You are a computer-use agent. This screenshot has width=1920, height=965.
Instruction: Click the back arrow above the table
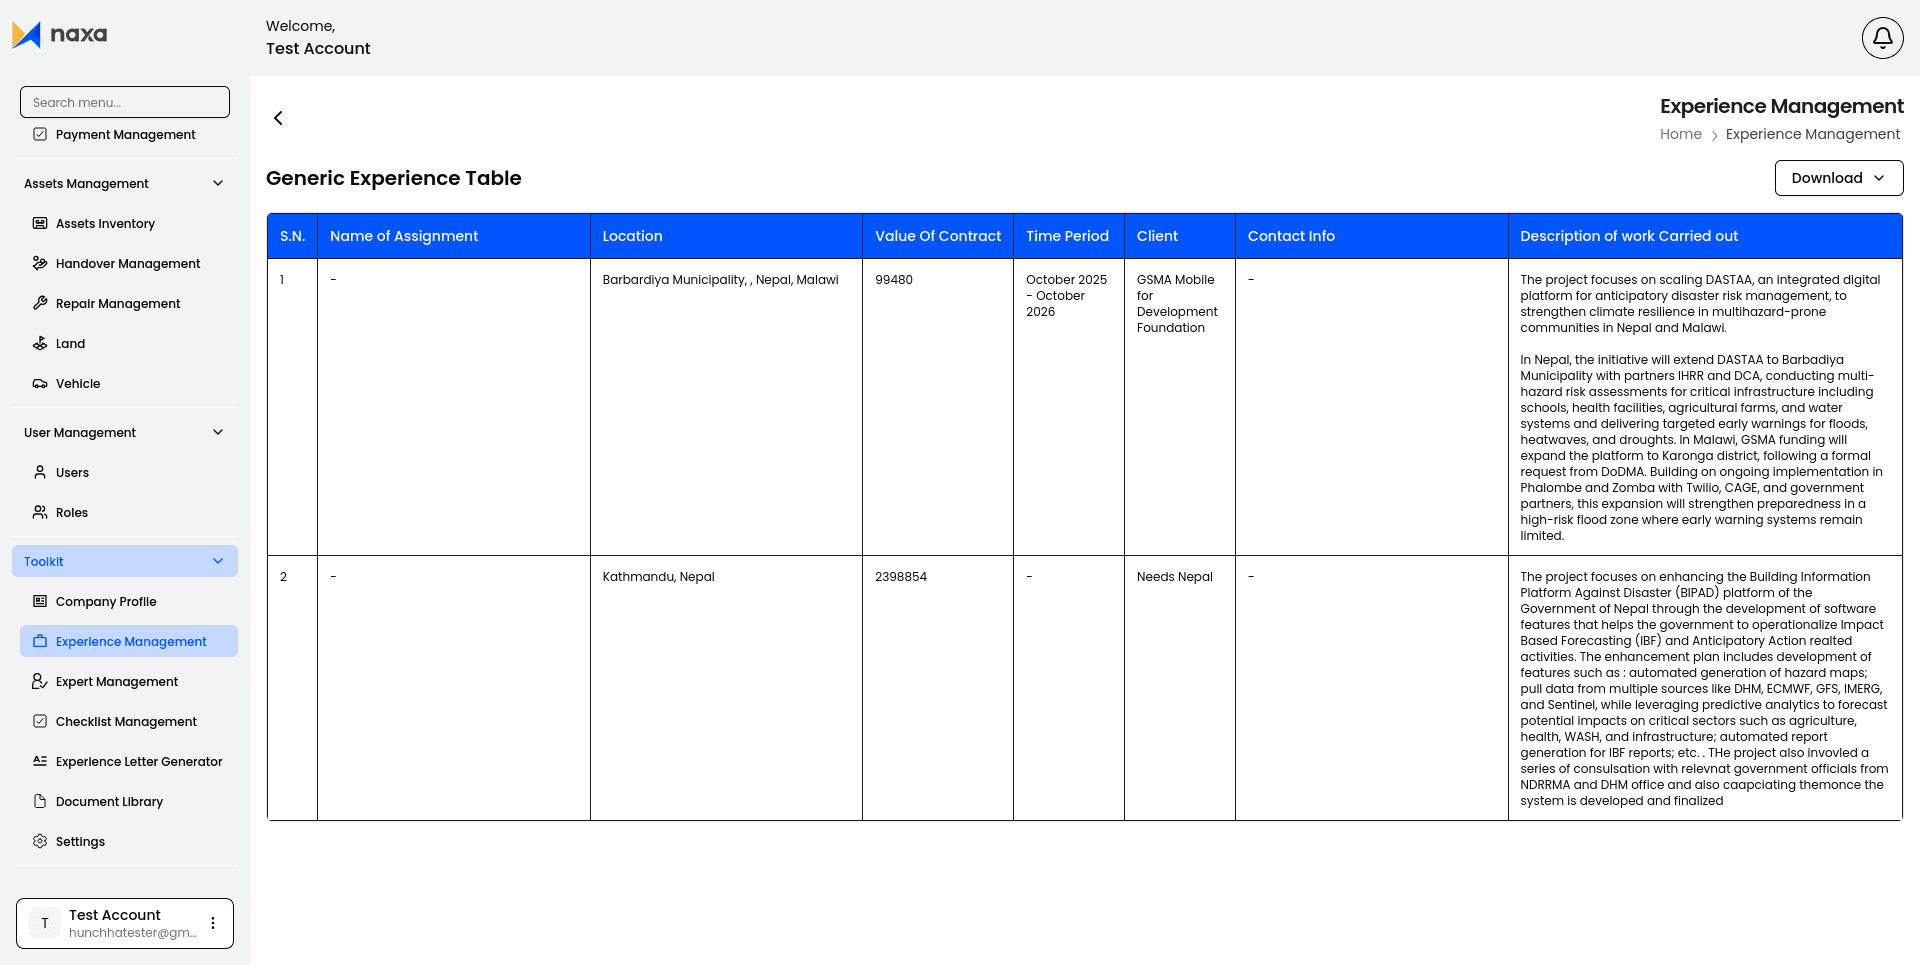pos(277,118)
